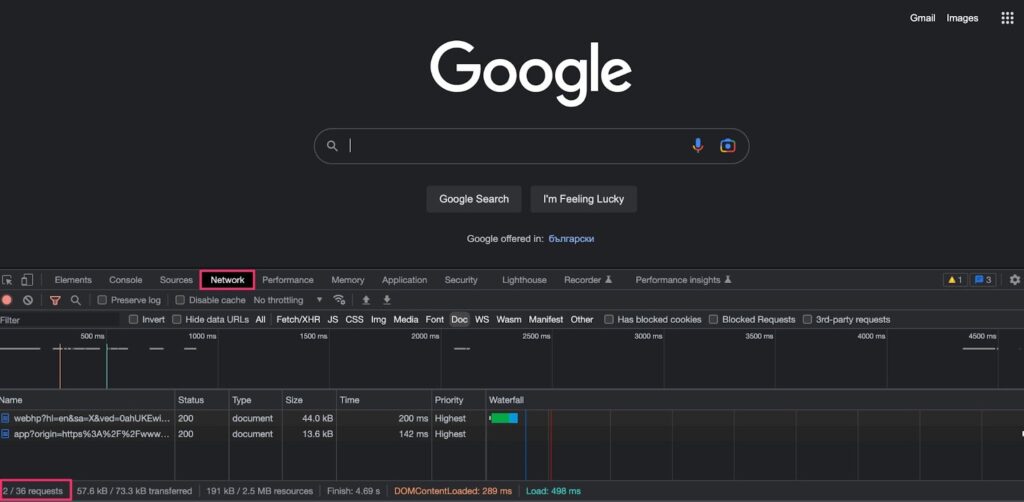Switch to the Recorder tab
This screenshot has height=502, width=1024.
point(588,280)
